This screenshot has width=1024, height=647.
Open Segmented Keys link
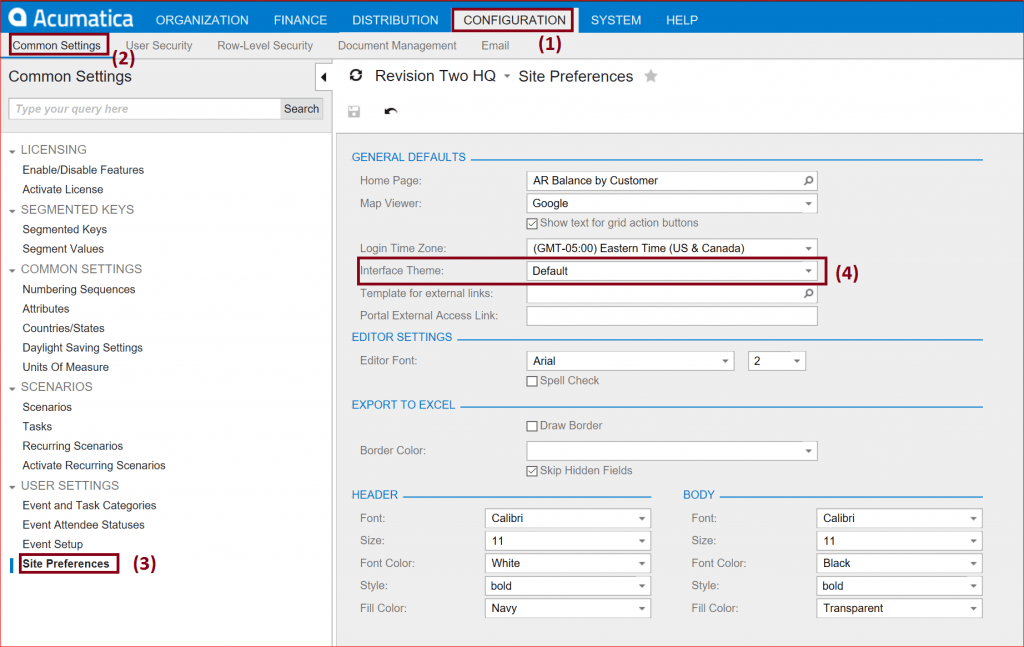pyautogui.click(x=65, y=229)
